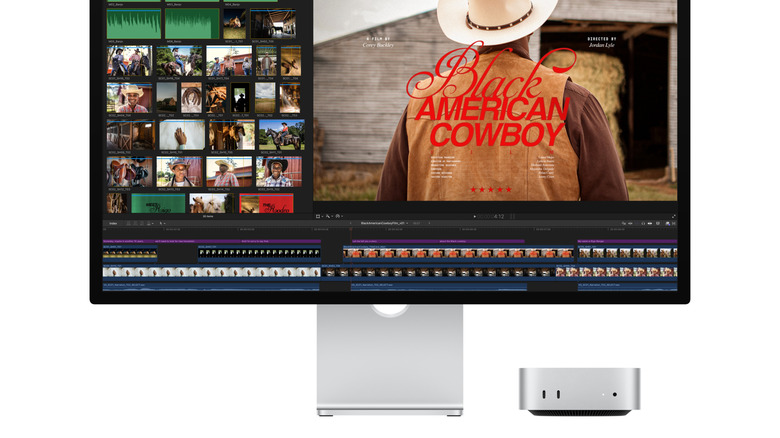Select the second green audio waveform clip in browser
The image size is (780, 438).
[x=192, y=23]
